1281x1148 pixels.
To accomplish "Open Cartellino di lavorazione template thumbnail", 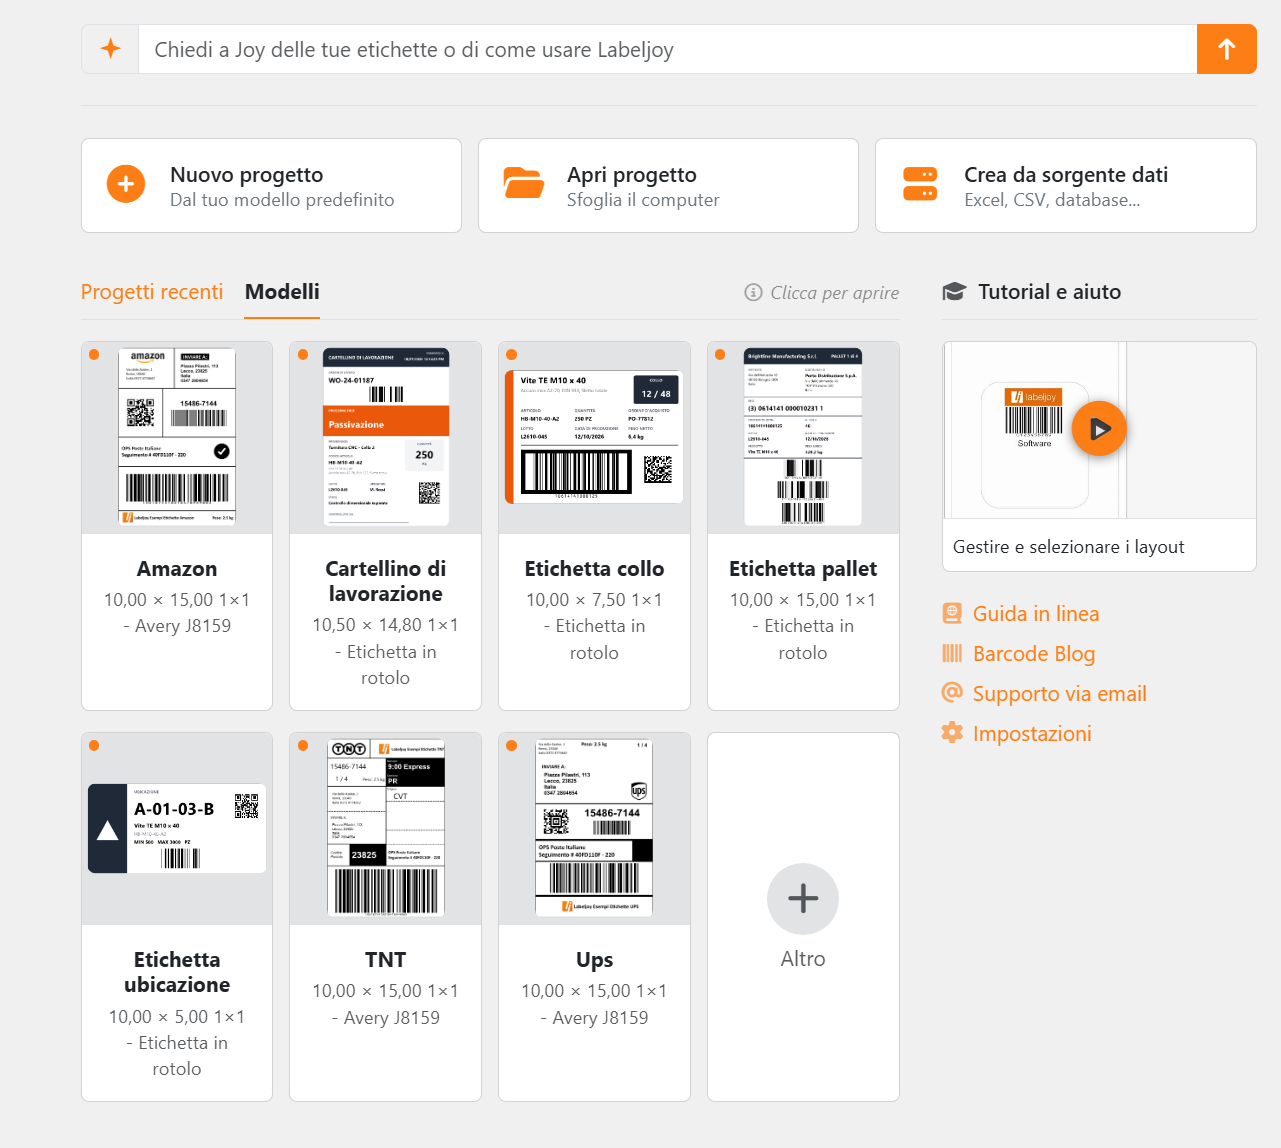I will click(x=386, y=437).
